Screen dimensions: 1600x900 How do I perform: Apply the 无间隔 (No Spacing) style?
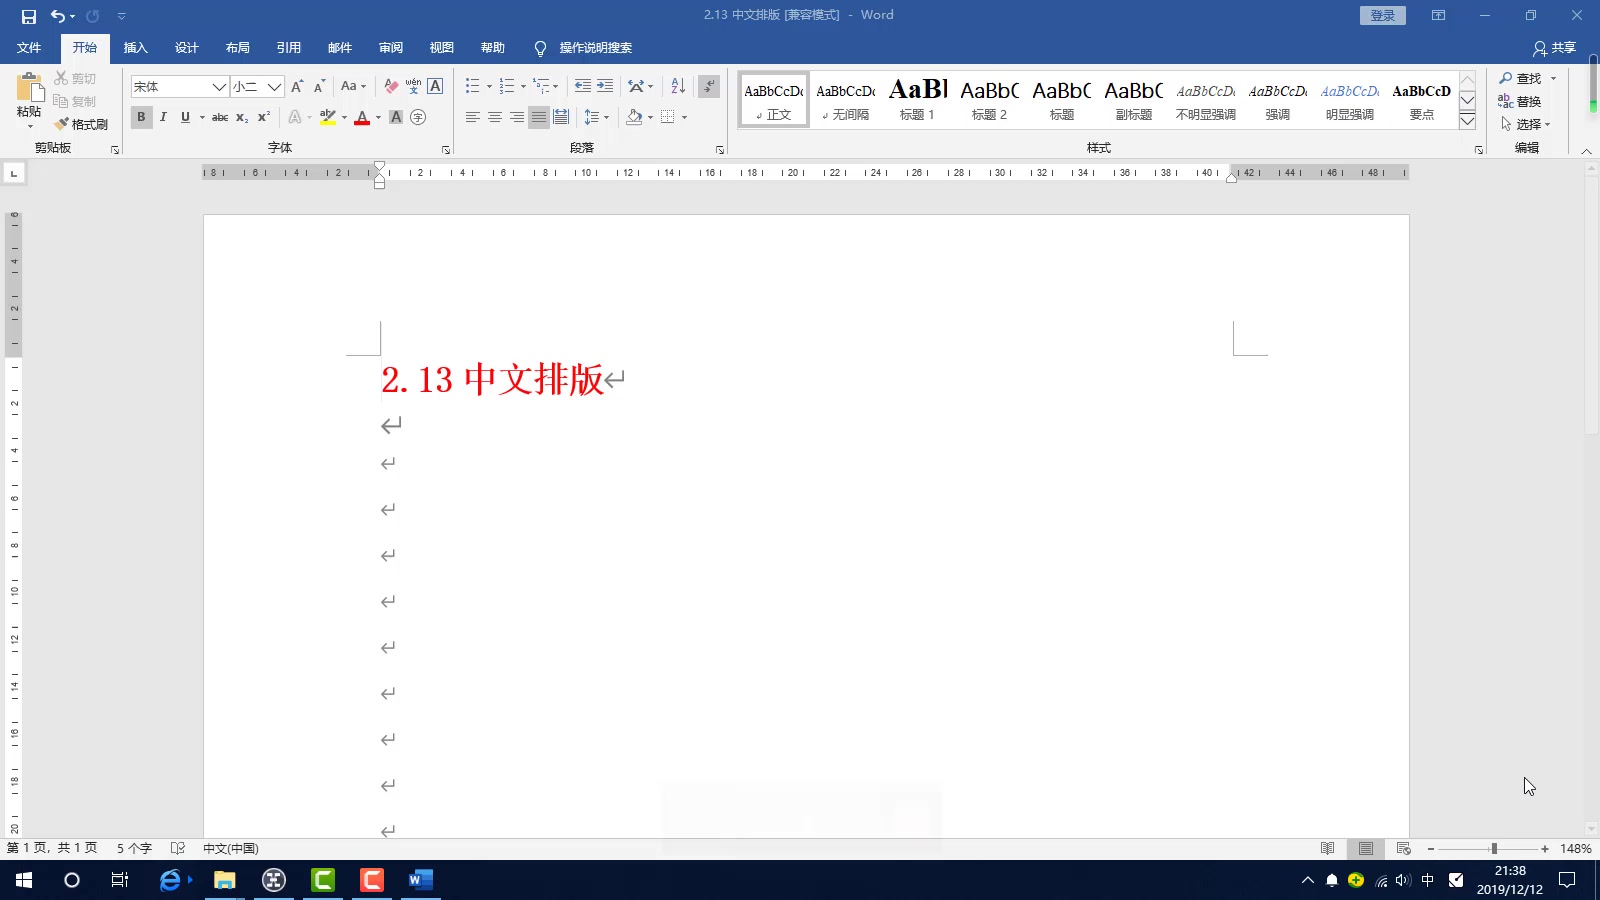845,100
